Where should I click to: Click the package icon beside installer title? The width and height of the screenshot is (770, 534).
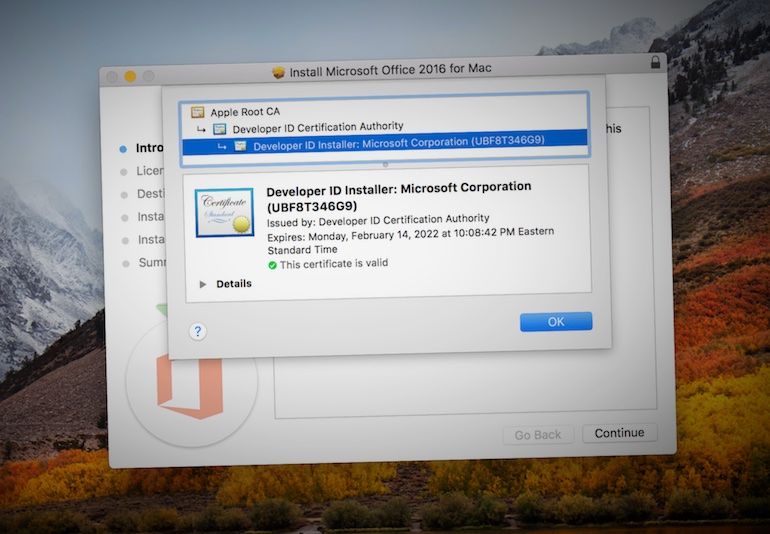278,73
